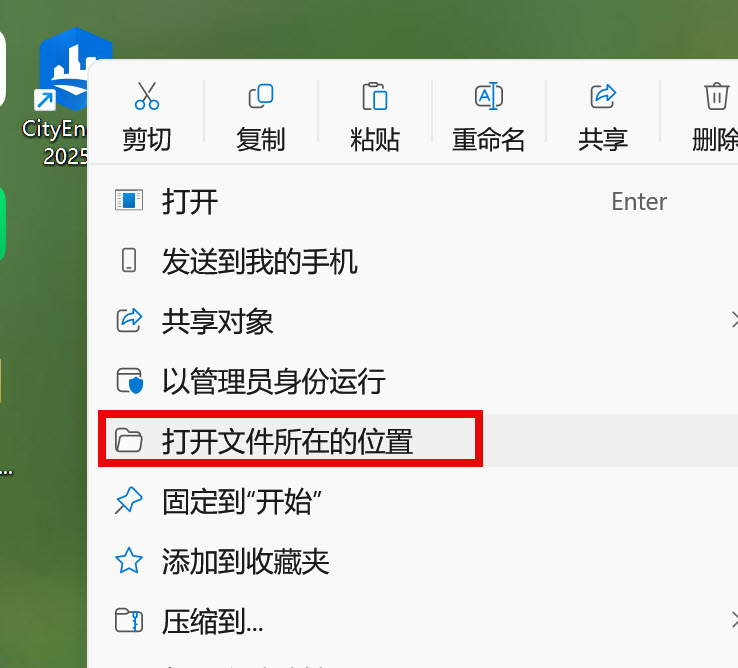This screenshot has width=738, height=668.
Task: Click the Copy (复制) icon
Action: 261,96
